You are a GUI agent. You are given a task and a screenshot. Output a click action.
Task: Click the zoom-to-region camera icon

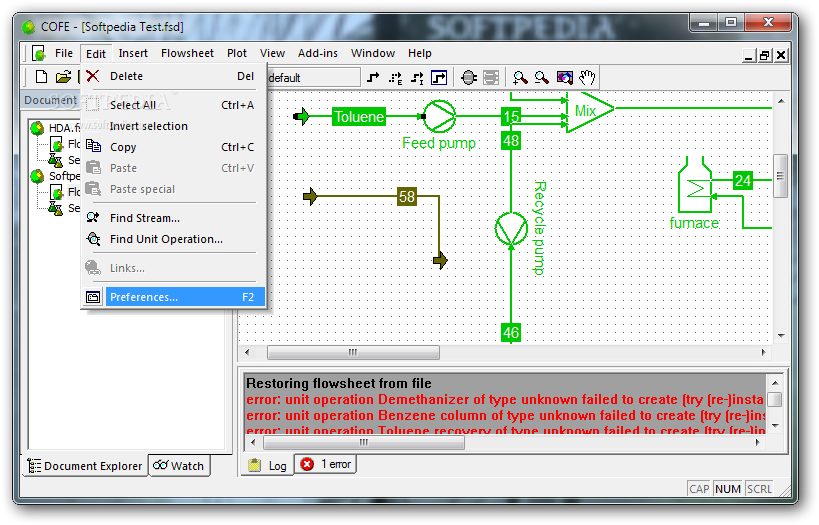click(x=564, y=78)
